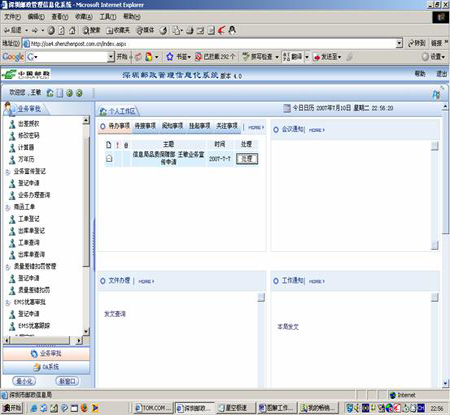Click the 新窗口 button under the sidebar

(x=67, y=381)
